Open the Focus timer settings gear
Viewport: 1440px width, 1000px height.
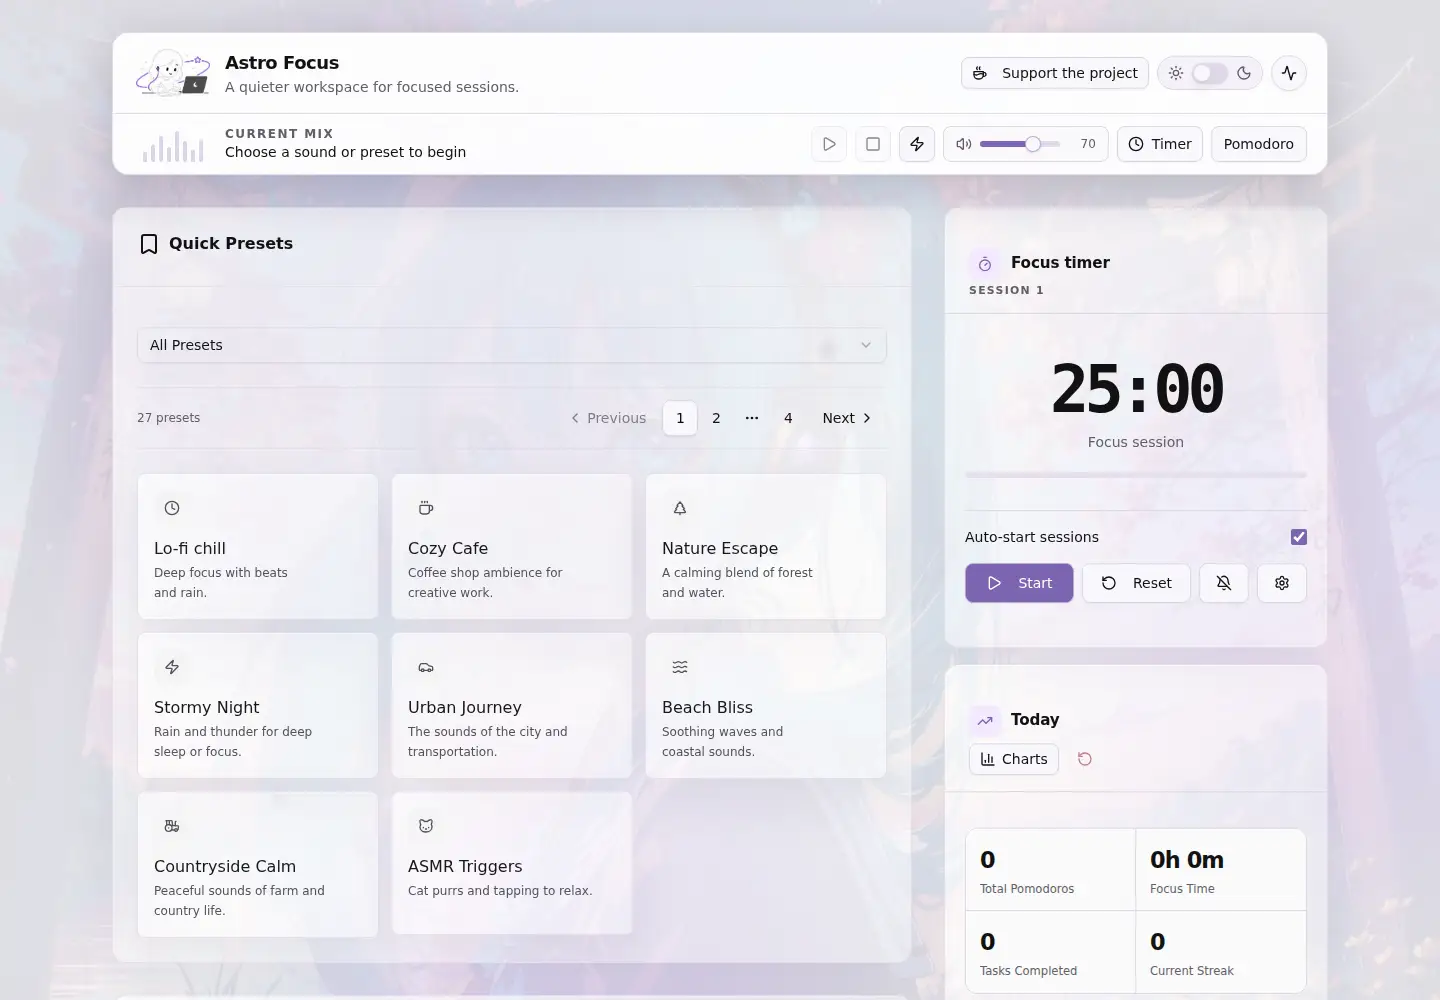click(x=1282, y=583)
